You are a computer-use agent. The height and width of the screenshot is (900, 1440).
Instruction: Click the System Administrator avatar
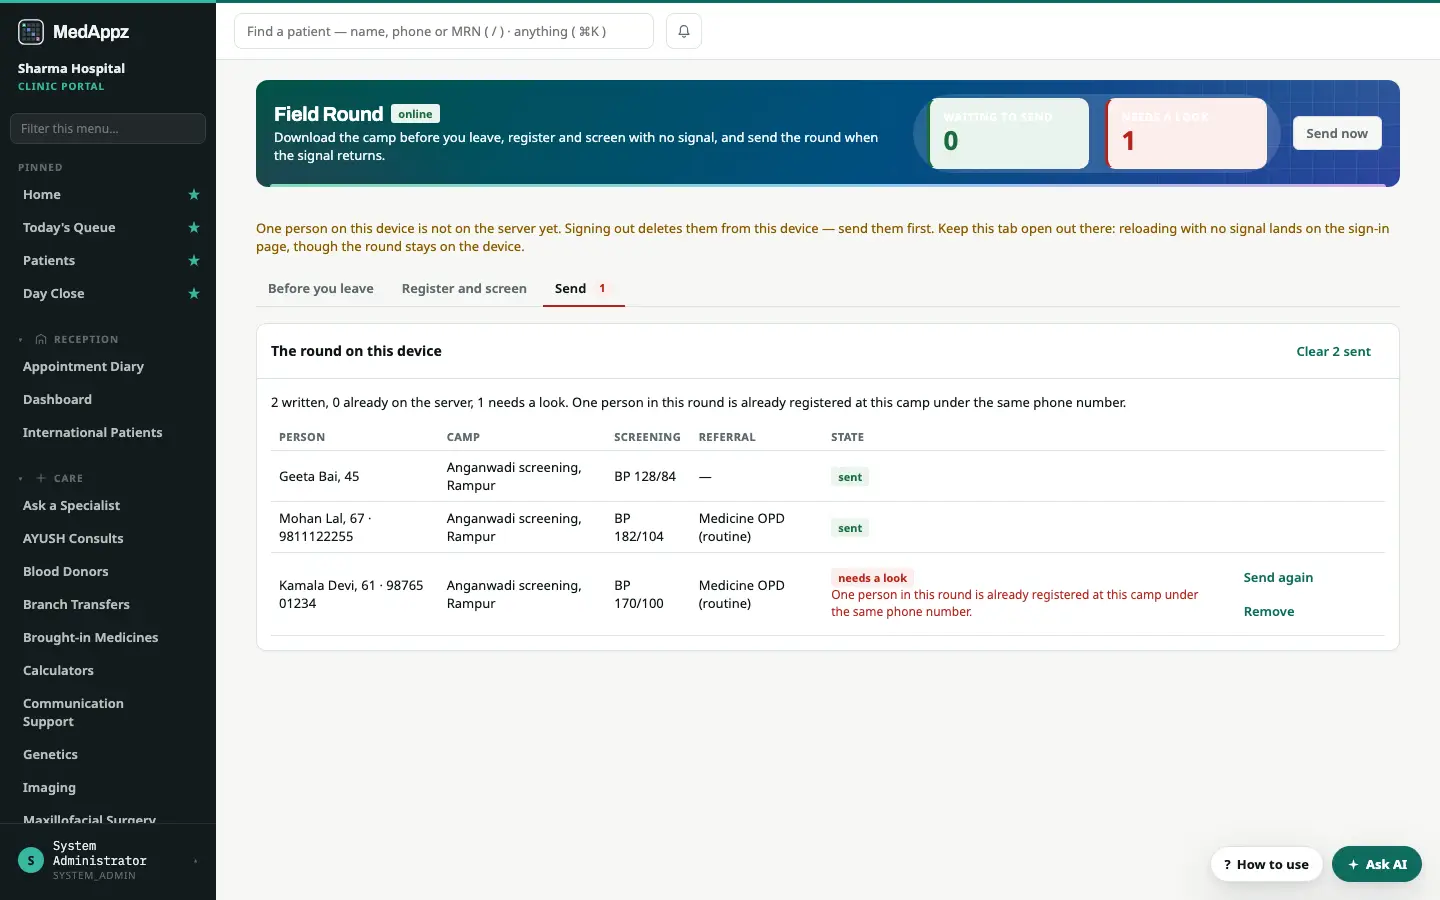point(31,860)
